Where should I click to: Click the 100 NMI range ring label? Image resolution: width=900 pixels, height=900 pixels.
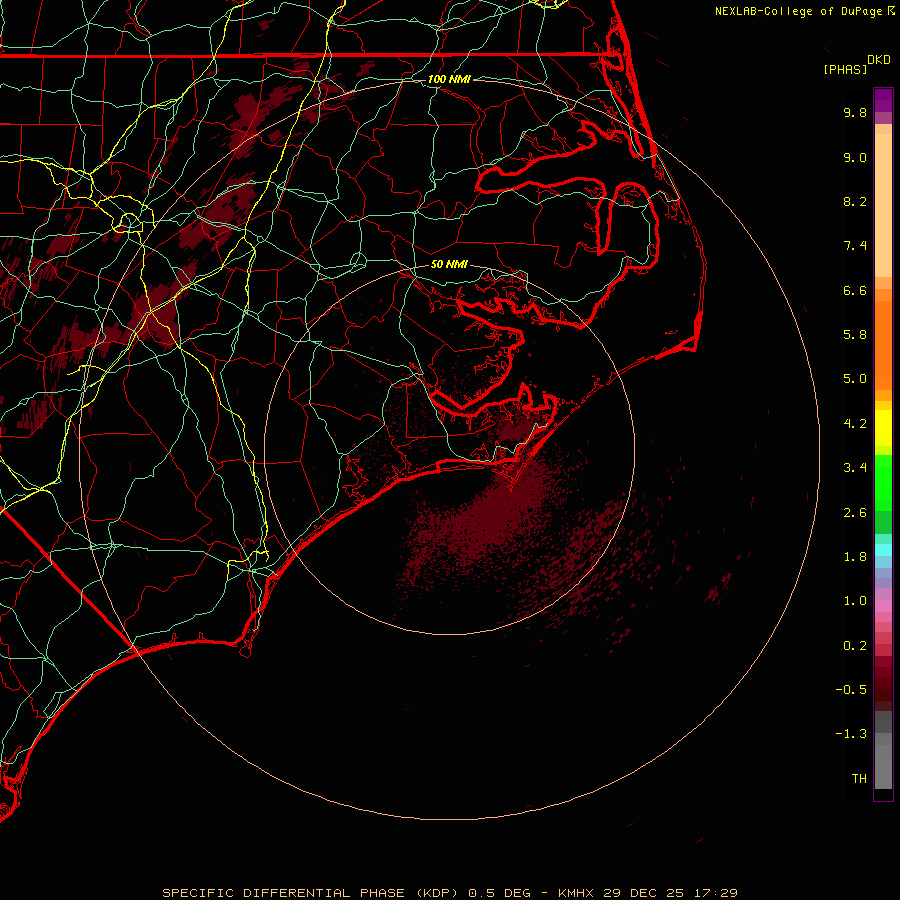449,79
